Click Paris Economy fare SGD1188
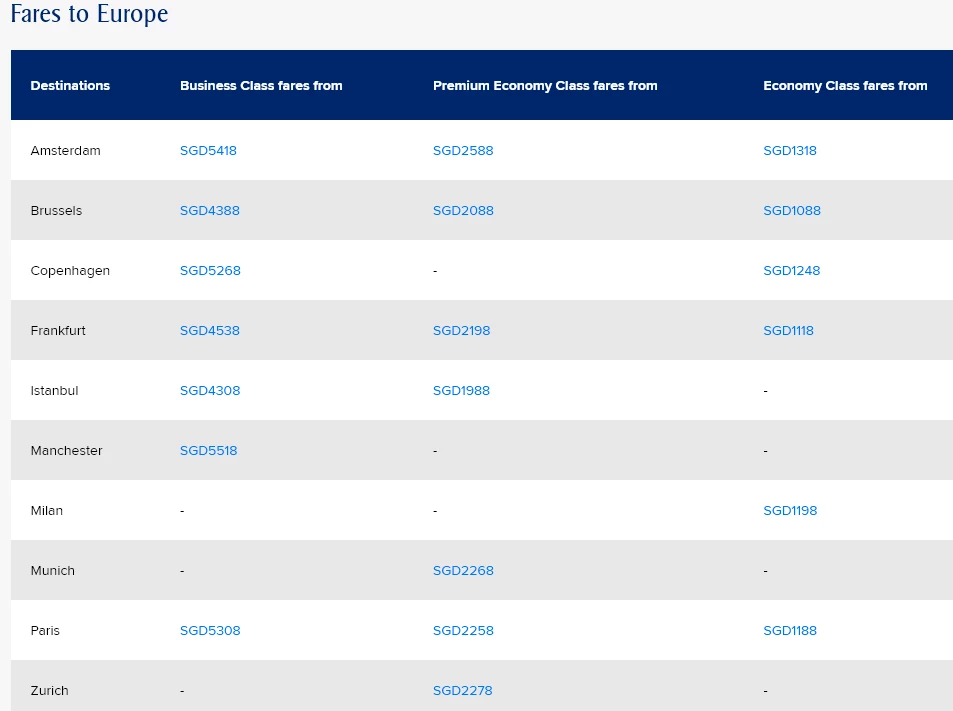 pos(790,631)
